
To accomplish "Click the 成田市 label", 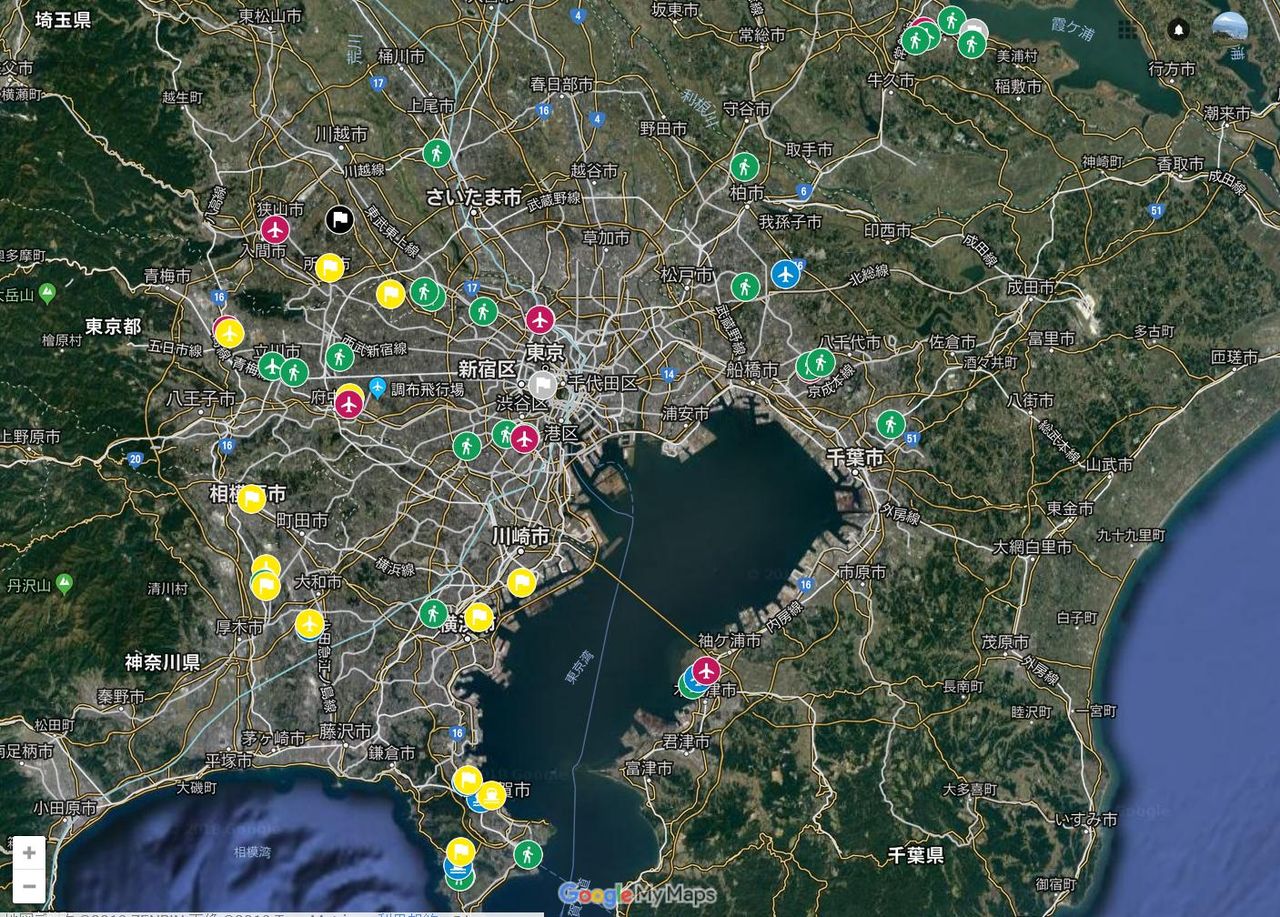I will (x=1030, y=287).
